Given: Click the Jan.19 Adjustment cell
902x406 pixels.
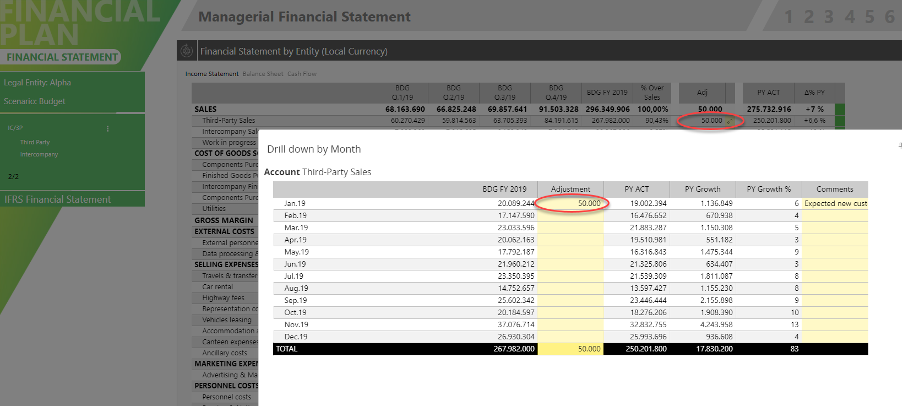Looking at the screenshot, I should (571, 202).
